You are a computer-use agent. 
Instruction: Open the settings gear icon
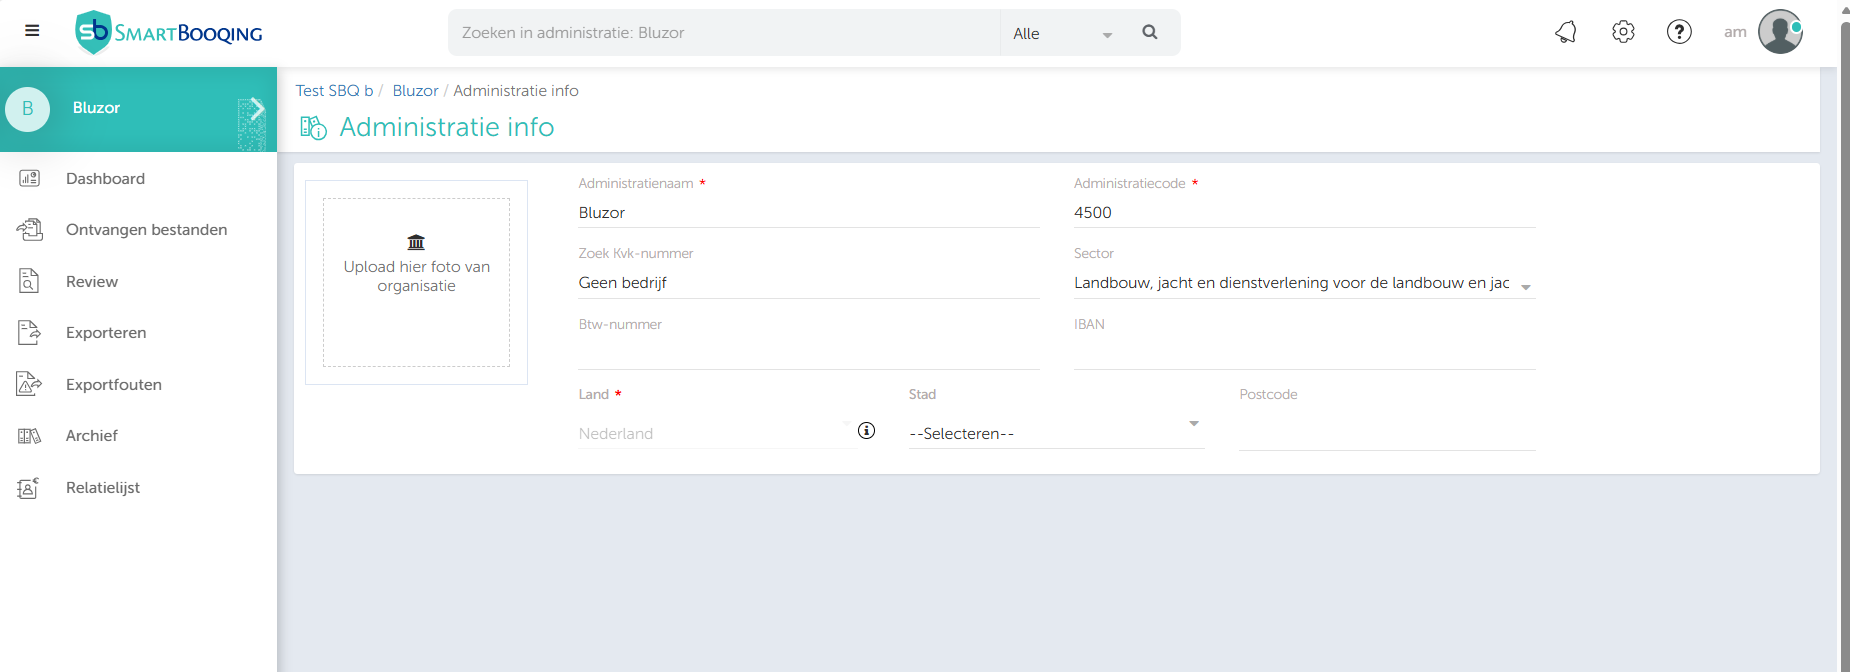1623,32
